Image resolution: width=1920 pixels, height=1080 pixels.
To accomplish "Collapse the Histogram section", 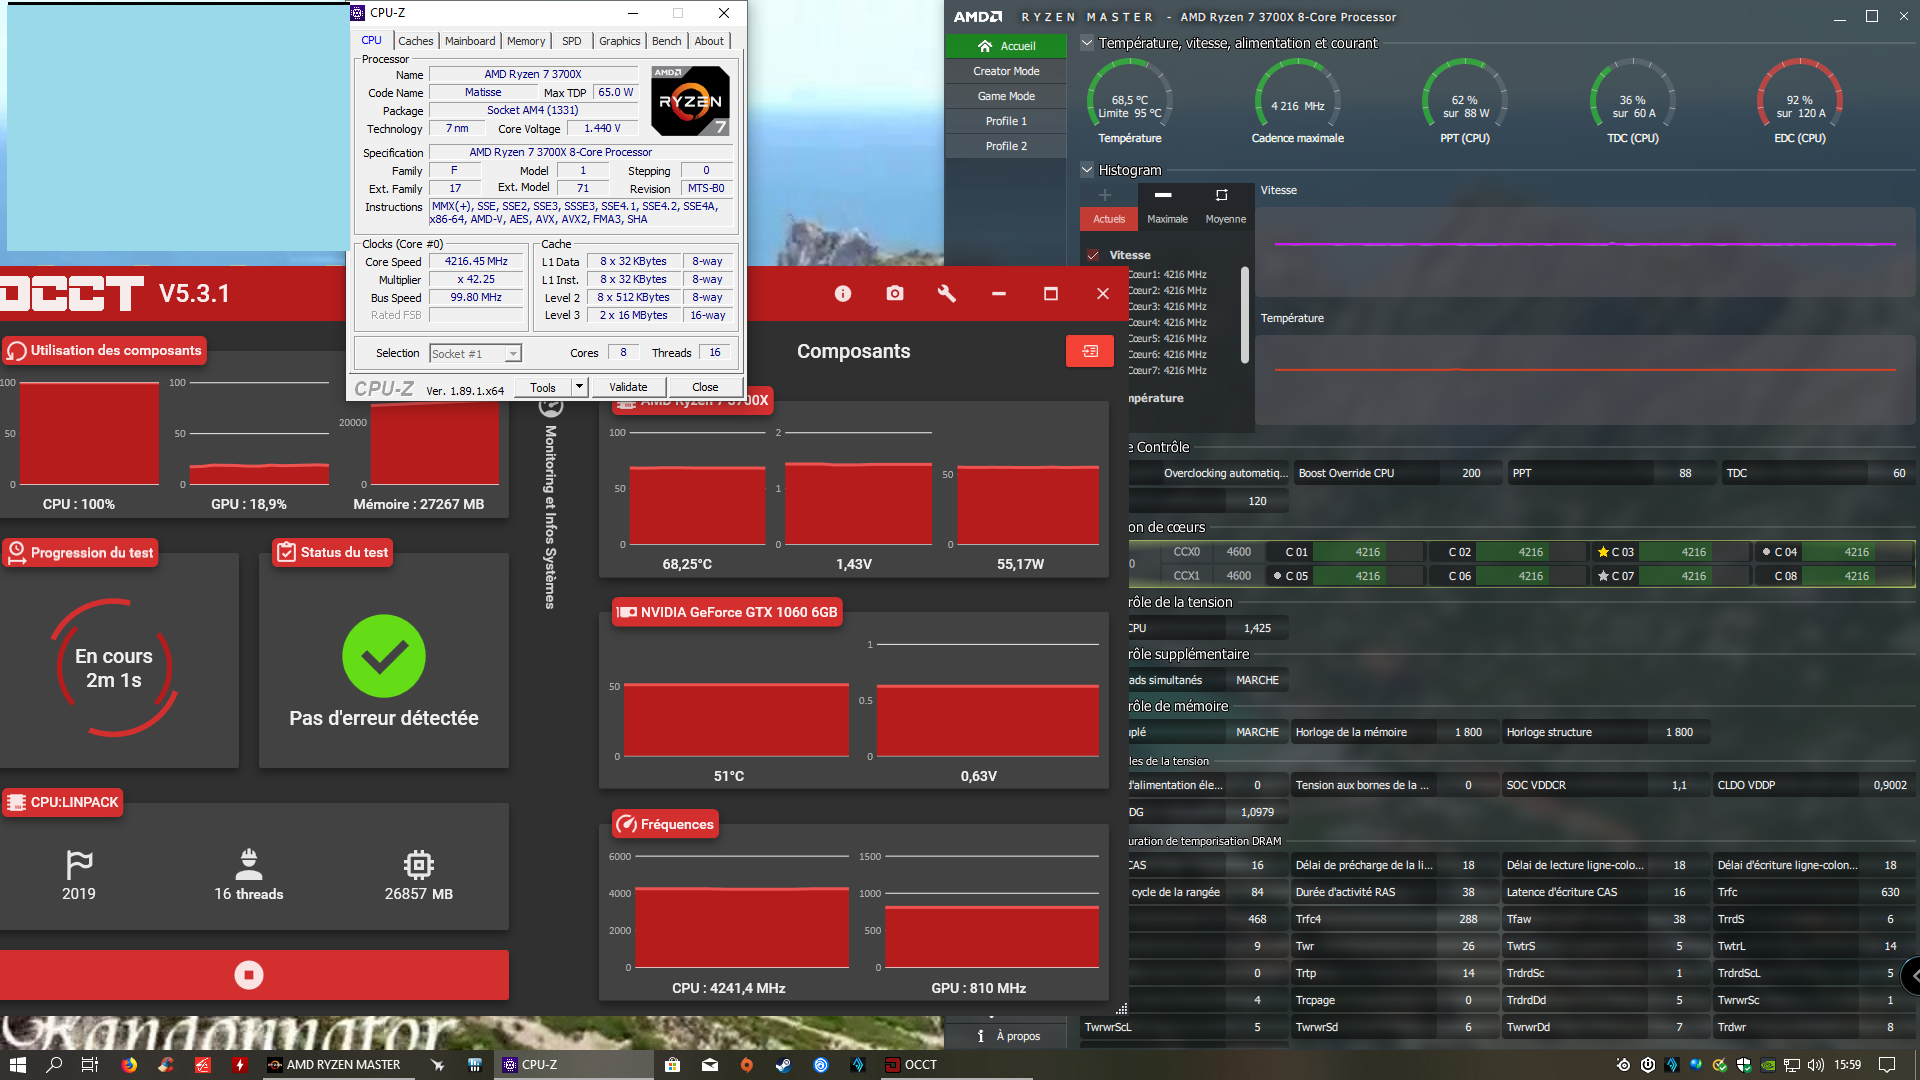I will [x=1087, y=170].
